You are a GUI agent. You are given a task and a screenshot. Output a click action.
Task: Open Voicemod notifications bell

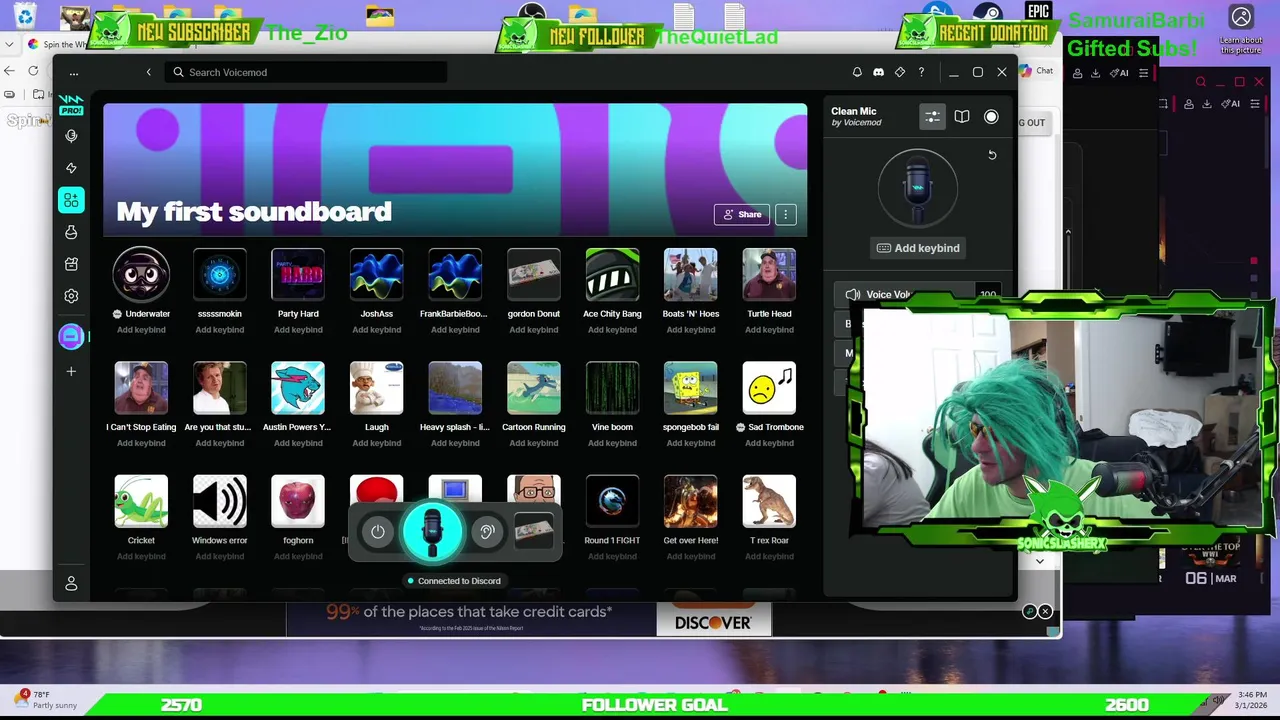point(857,72)
